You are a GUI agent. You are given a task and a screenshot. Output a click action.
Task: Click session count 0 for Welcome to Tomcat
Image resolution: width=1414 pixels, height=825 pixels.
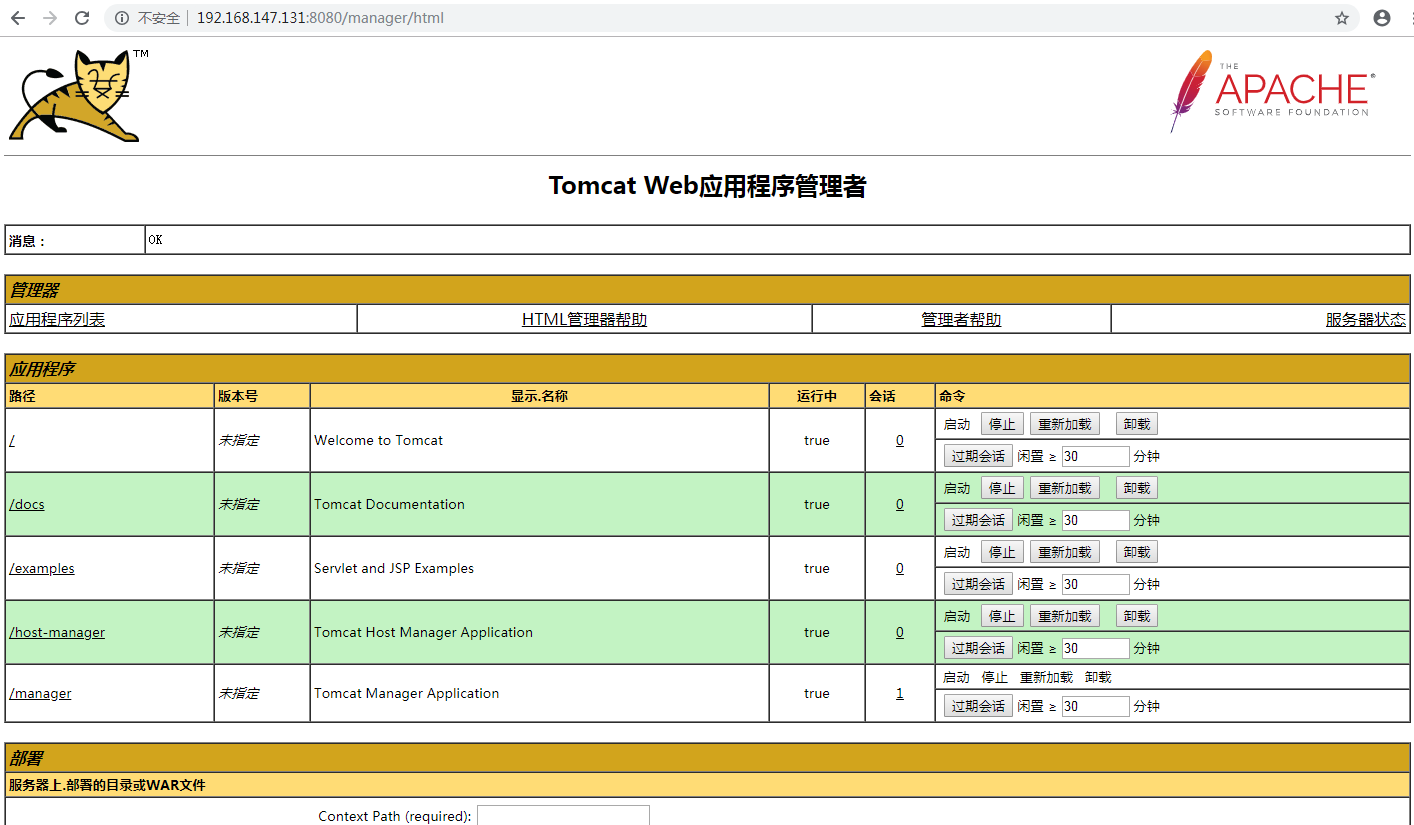click(900, 440)
